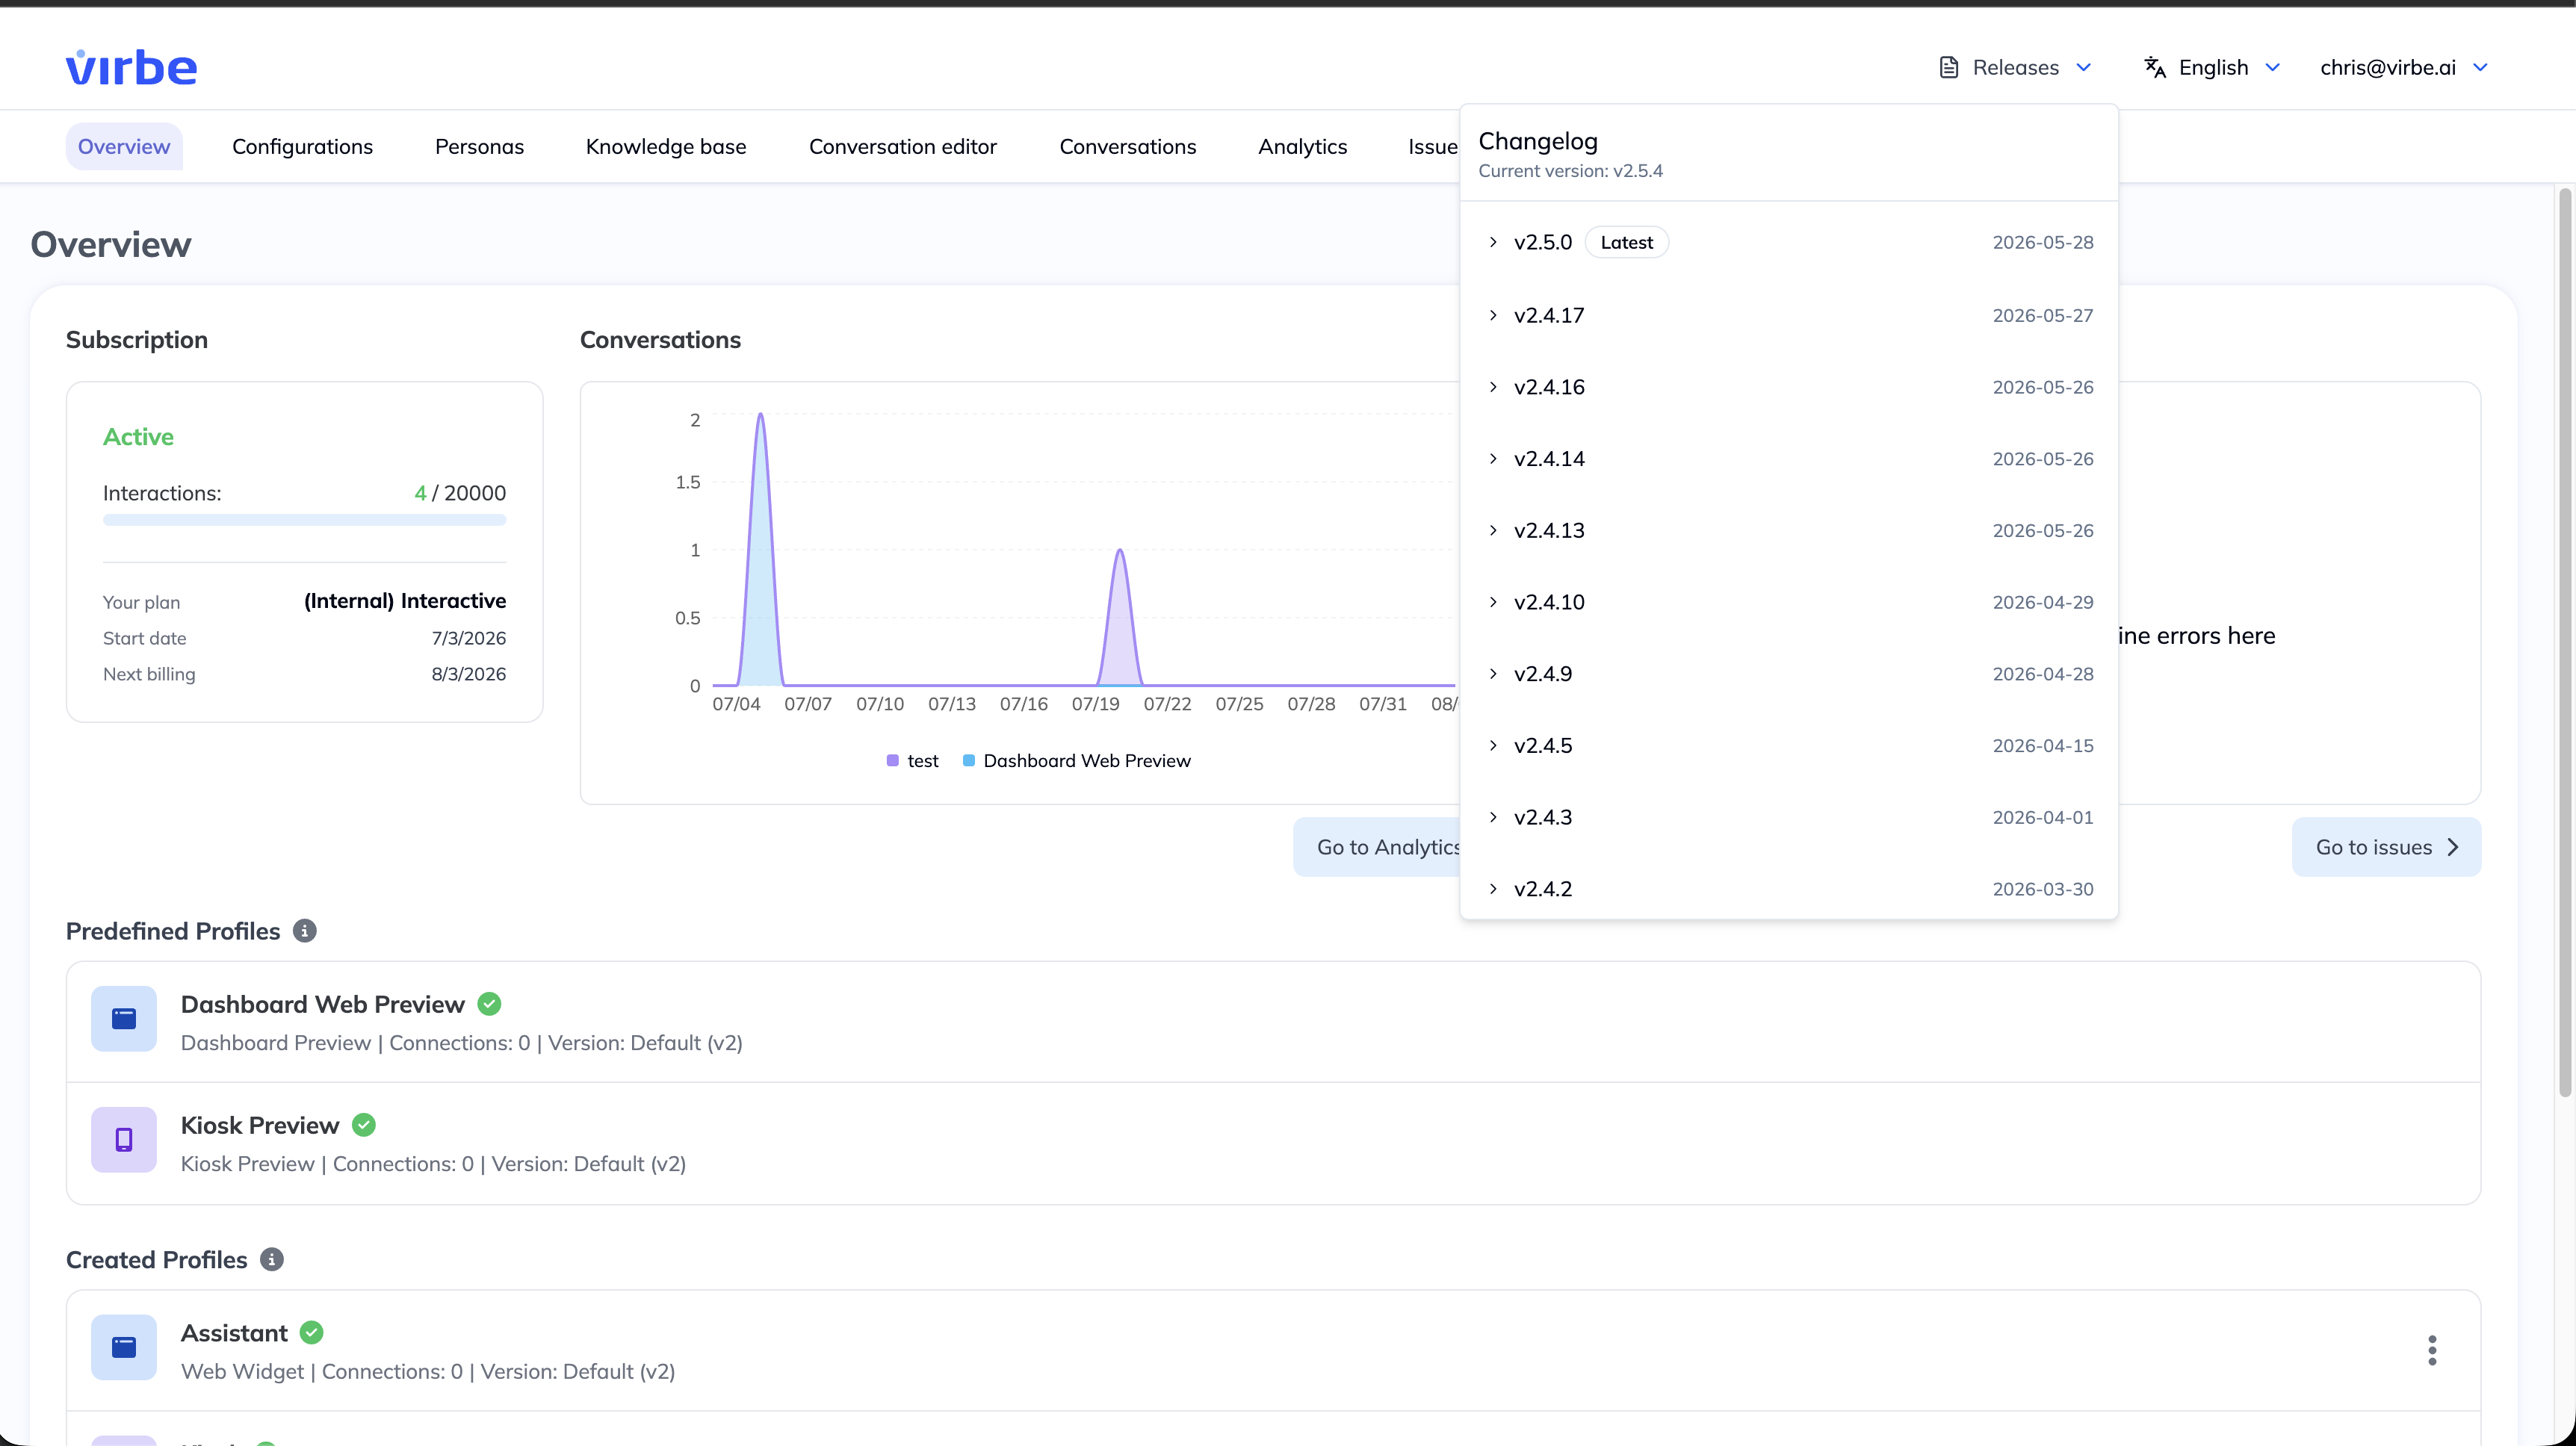Open the Analytics tab
The image size is (2576, 1446).
1303,146
